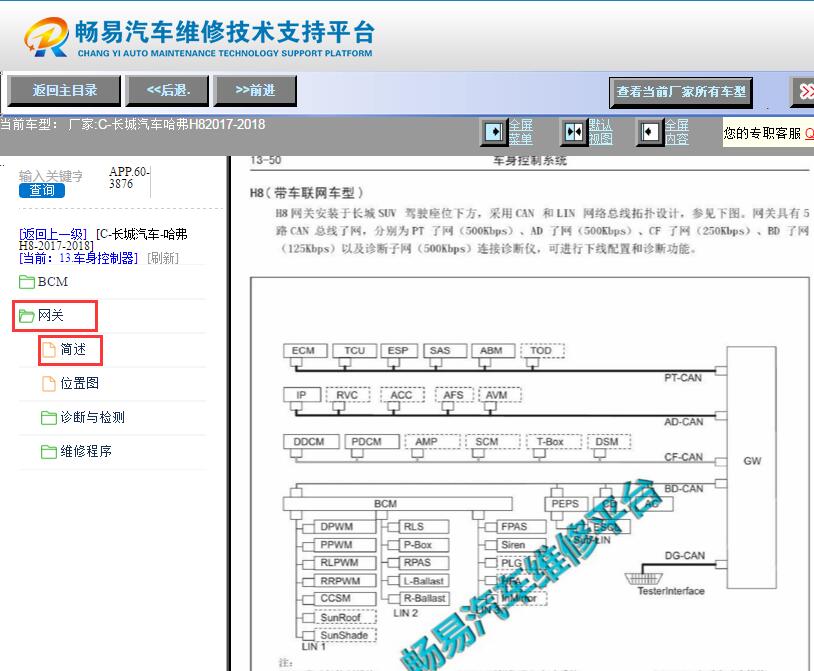This screenshot has width=814, height=671.
Task: Click the GW gateway box in diagram
Action: point(752,467)
